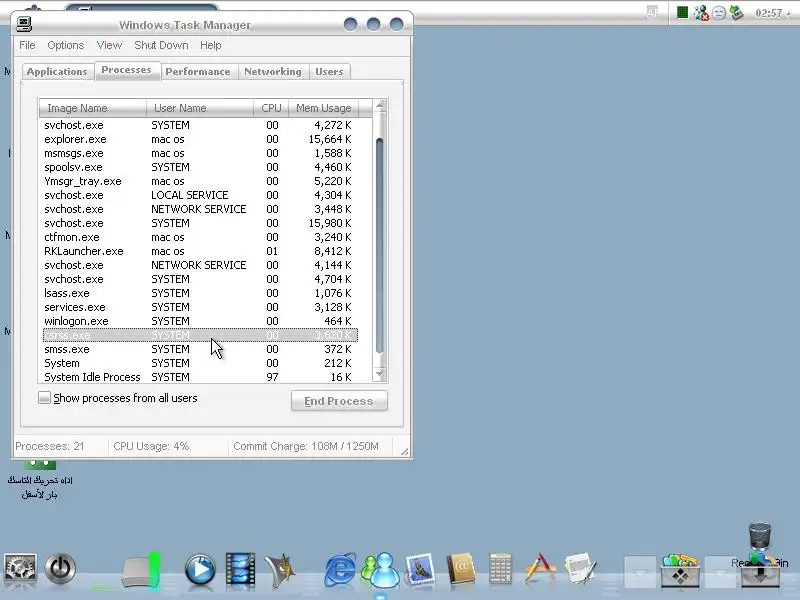Launch Internet Explorer from the dock
800x600 pixels.
coord(340,569)
